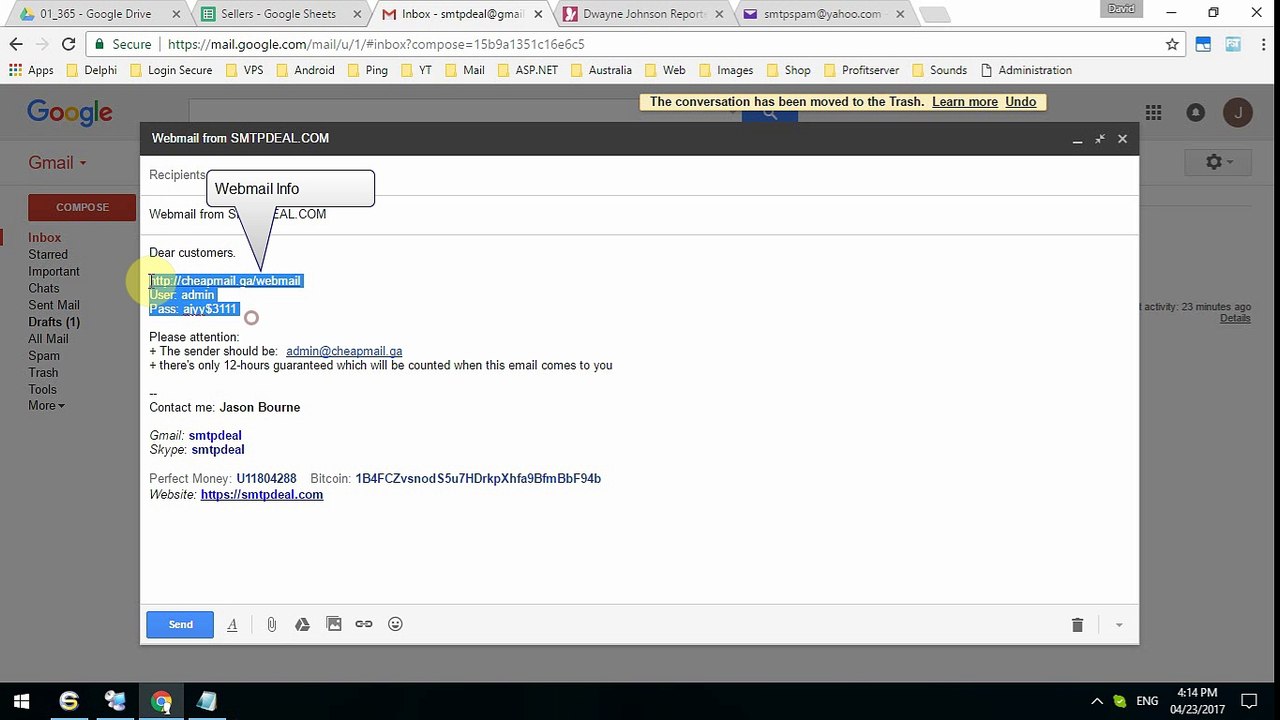Open the emoji picker in compose toolbar
The image size is (1280, 720).
pos(395,625)
